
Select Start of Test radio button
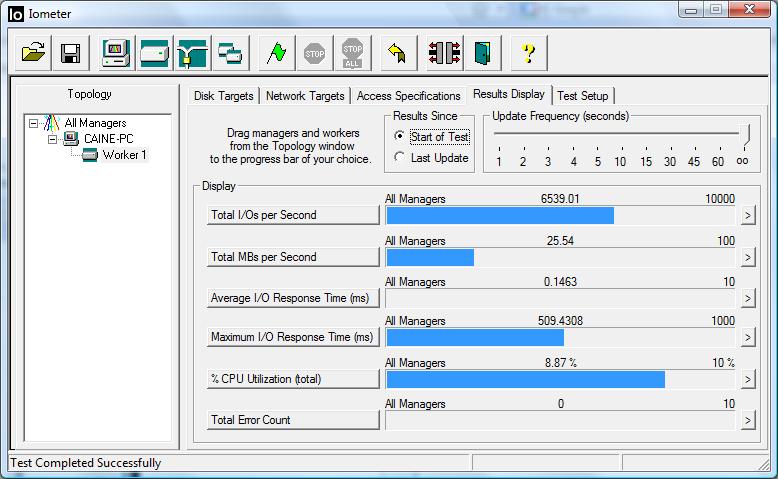pyautogui.click(x=399, y=136)
